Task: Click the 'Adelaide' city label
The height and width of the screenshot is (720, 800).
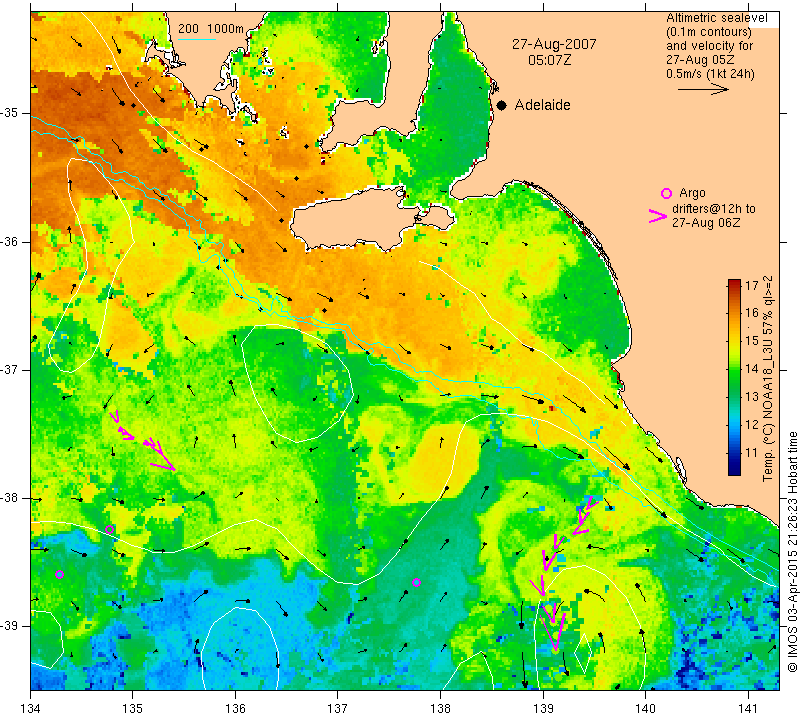Action: coord(542,105)
